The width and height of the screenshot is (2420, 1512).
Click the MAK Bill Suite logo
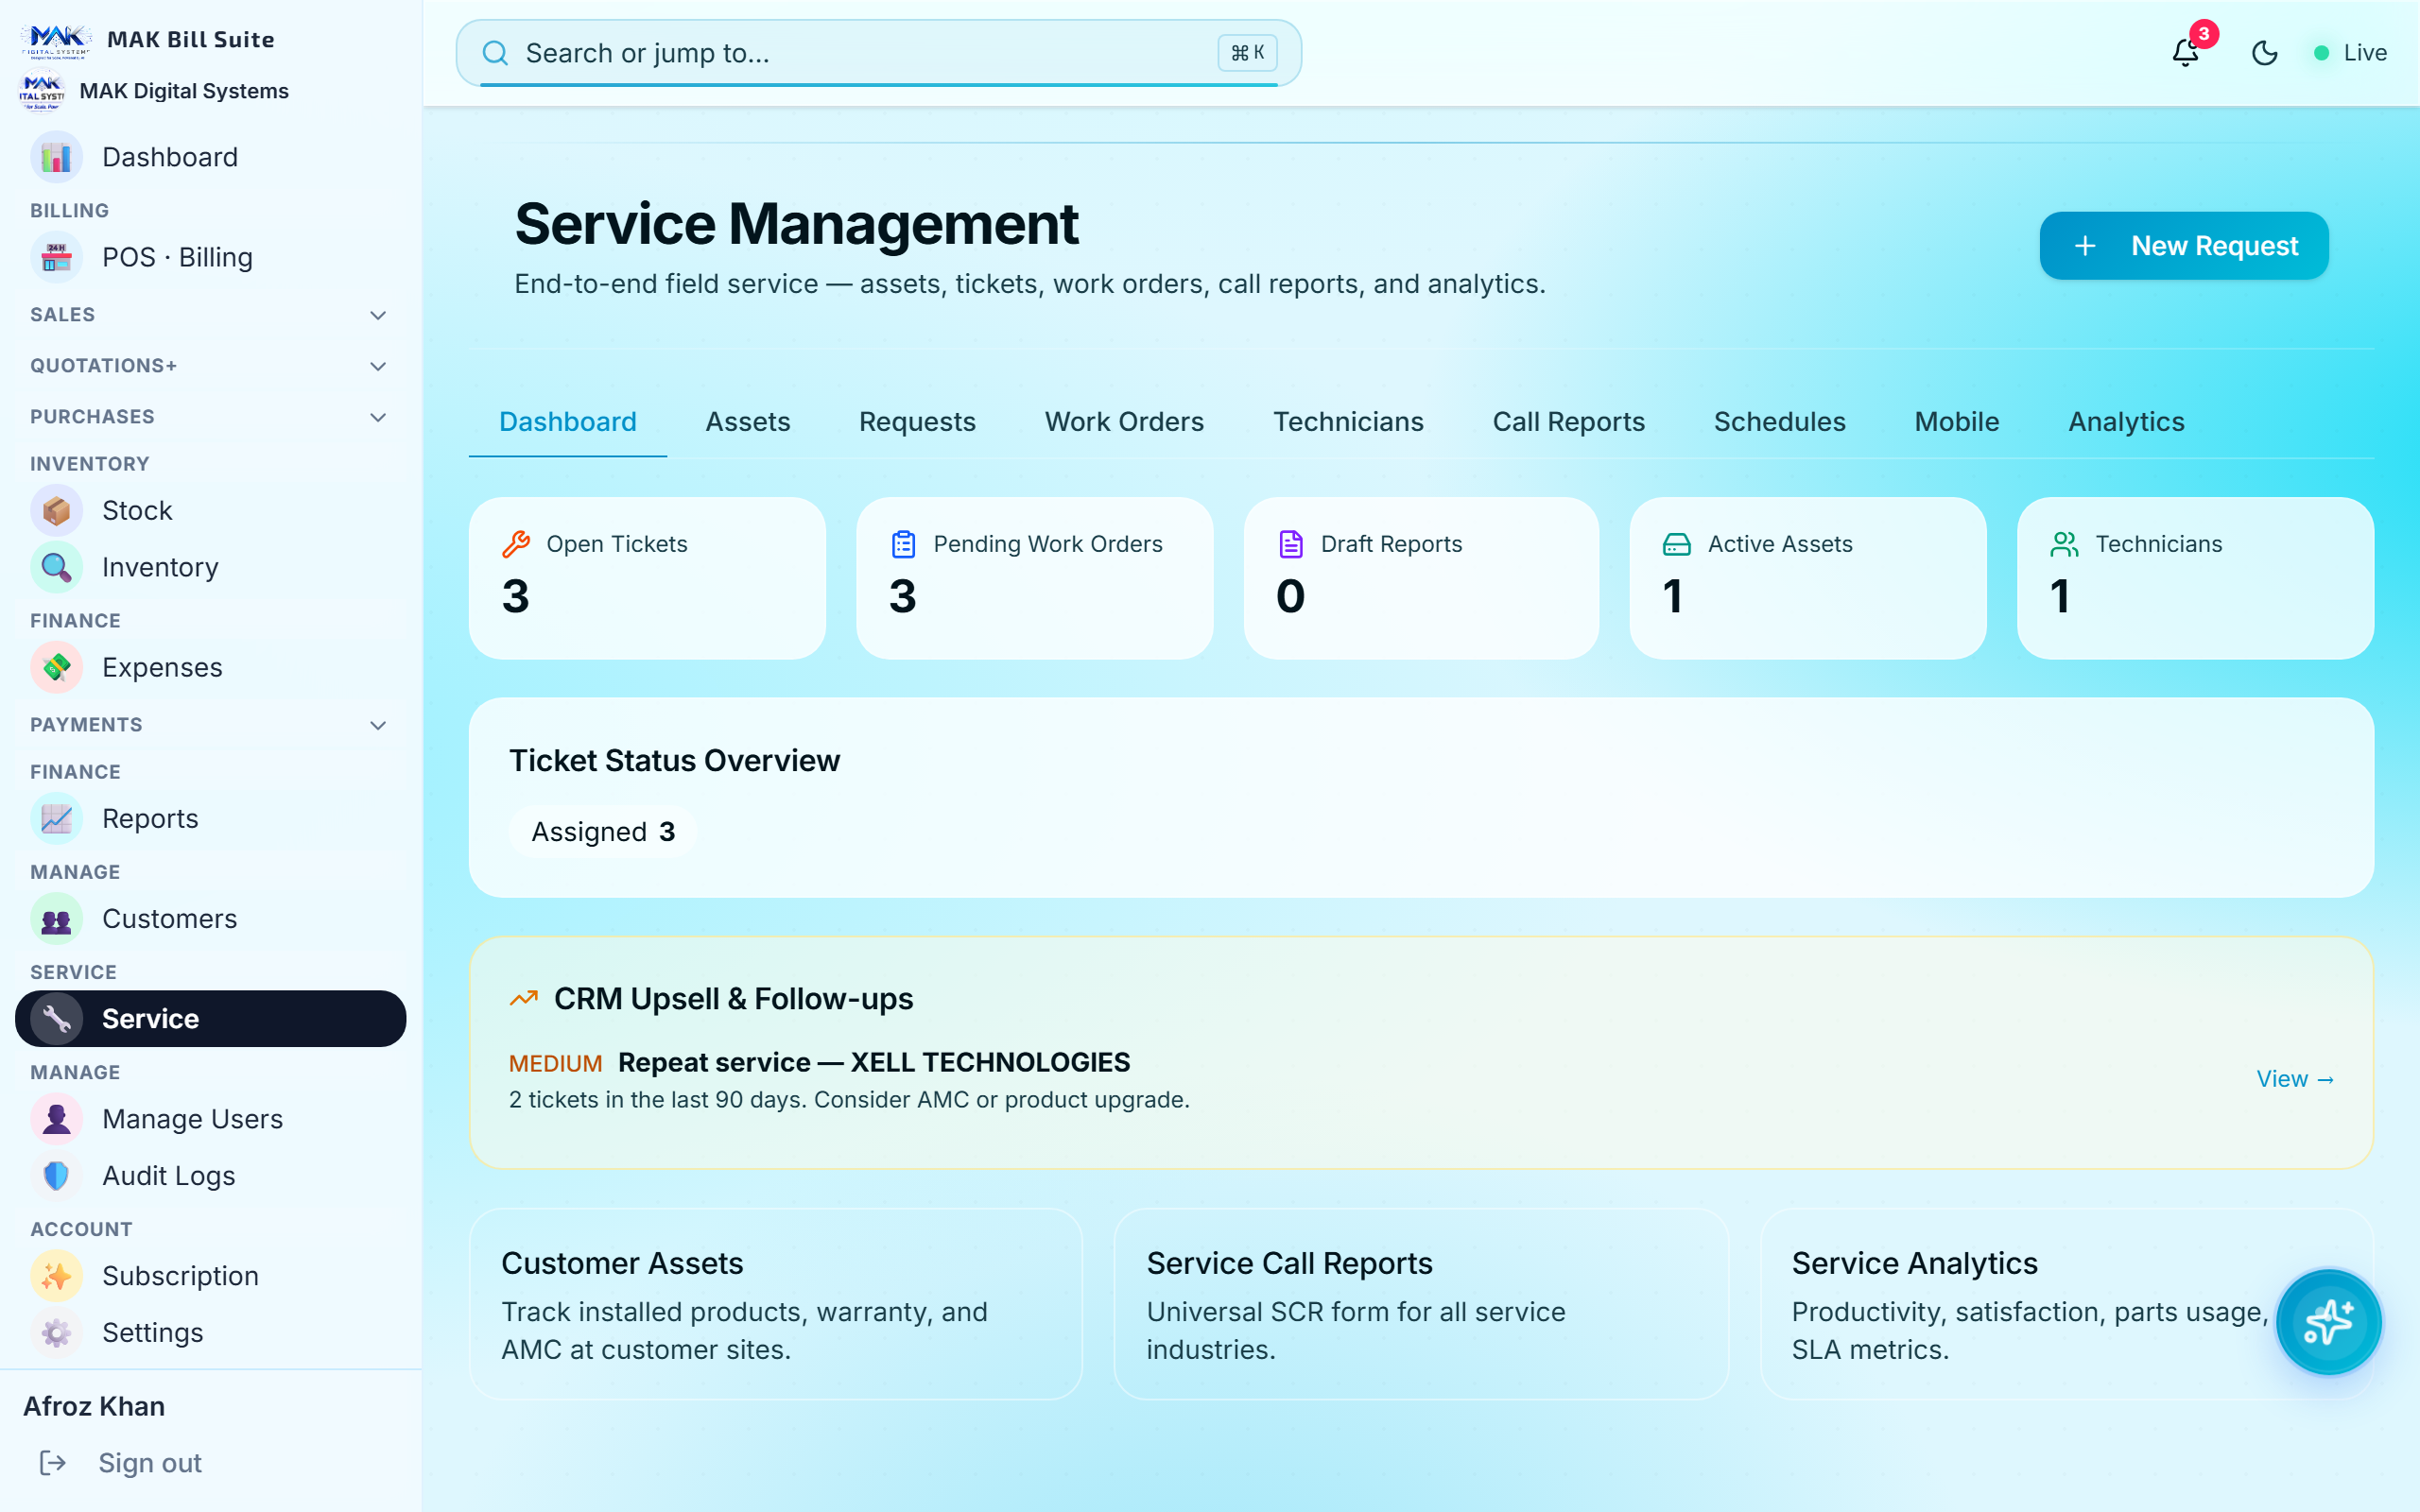click(56, 40)
